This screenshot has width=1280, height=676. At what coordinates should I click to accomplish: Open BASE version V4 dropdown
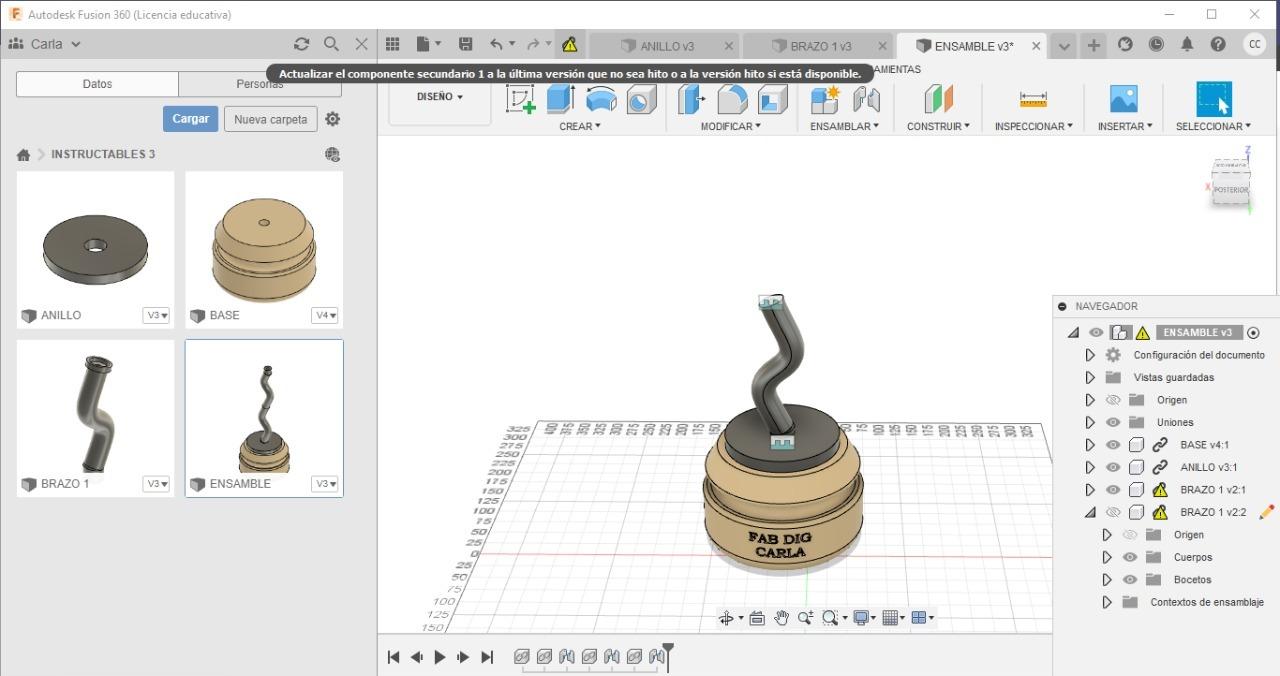(325, 315)
